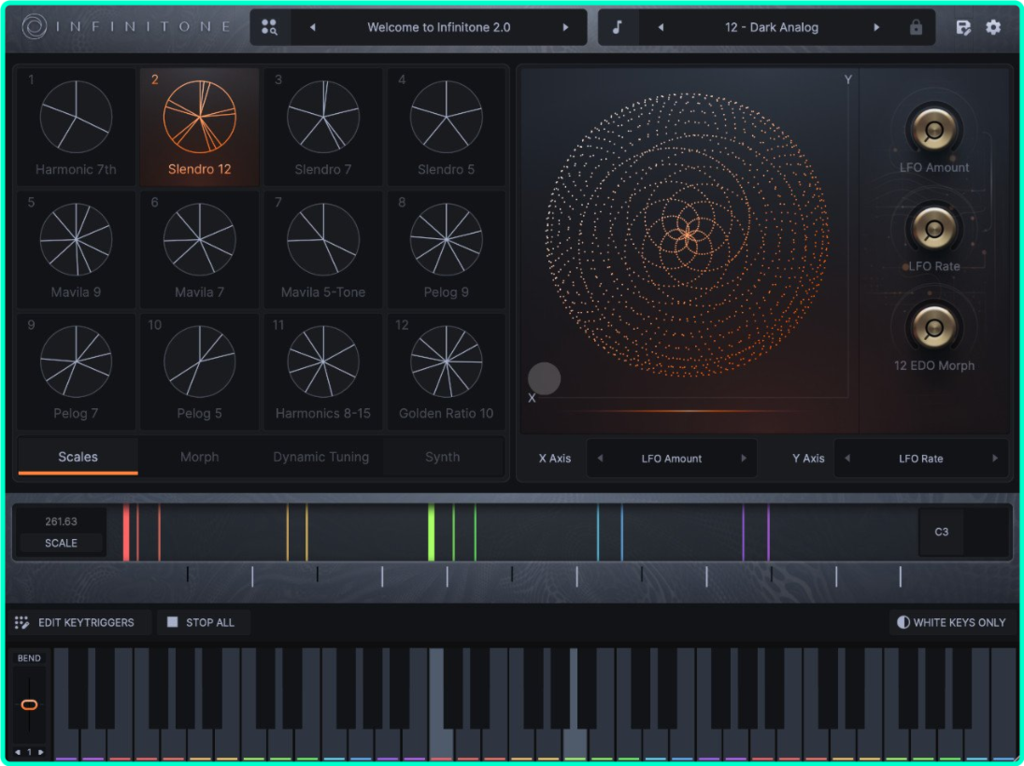The height and width of the screenshot is (766, 1024).
Task: Click the music note sound preset icon
Action: (x=617, y=27)
